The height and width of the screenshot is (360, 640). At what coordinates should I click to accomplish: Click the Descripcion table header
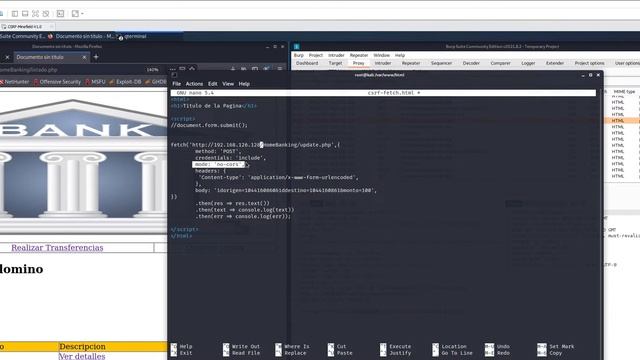pyautogui.click(x=82, y=347)
